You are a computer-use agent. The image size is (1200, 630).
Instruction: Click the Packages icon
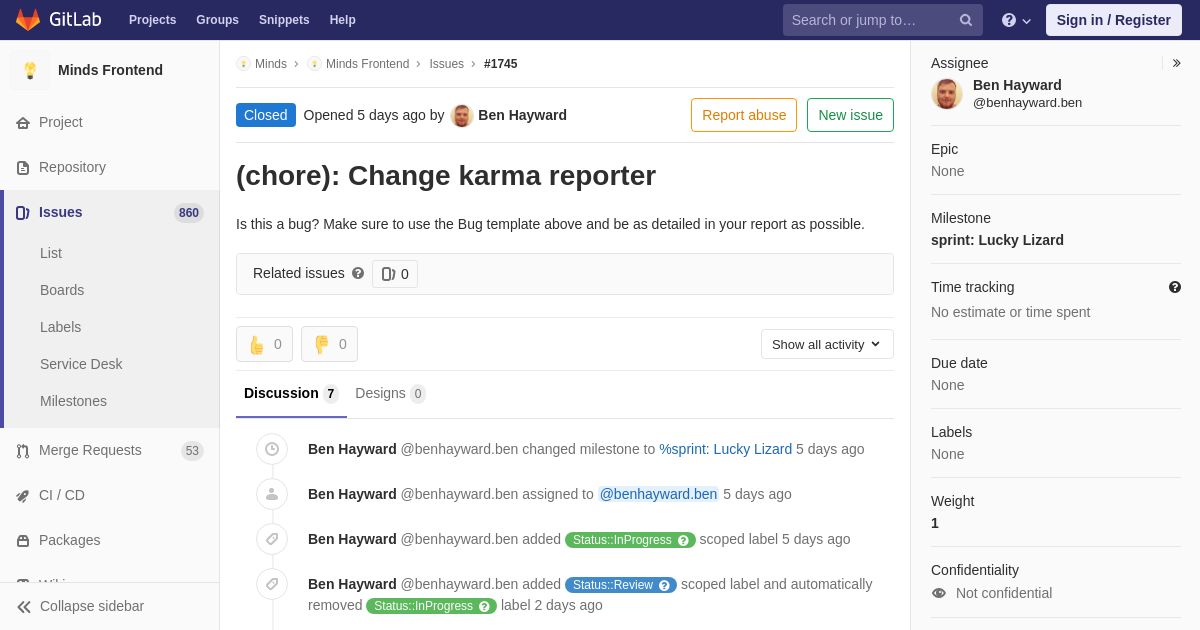(23, 540)
